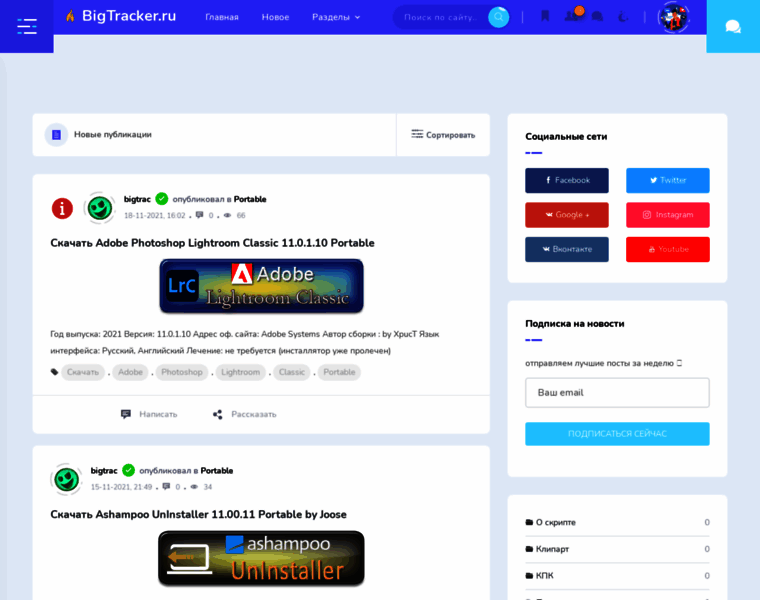Image resolution: width=760 pixels, height=600 pixels.
Task: Select the Adobe tag
Action: pos(130,372)
